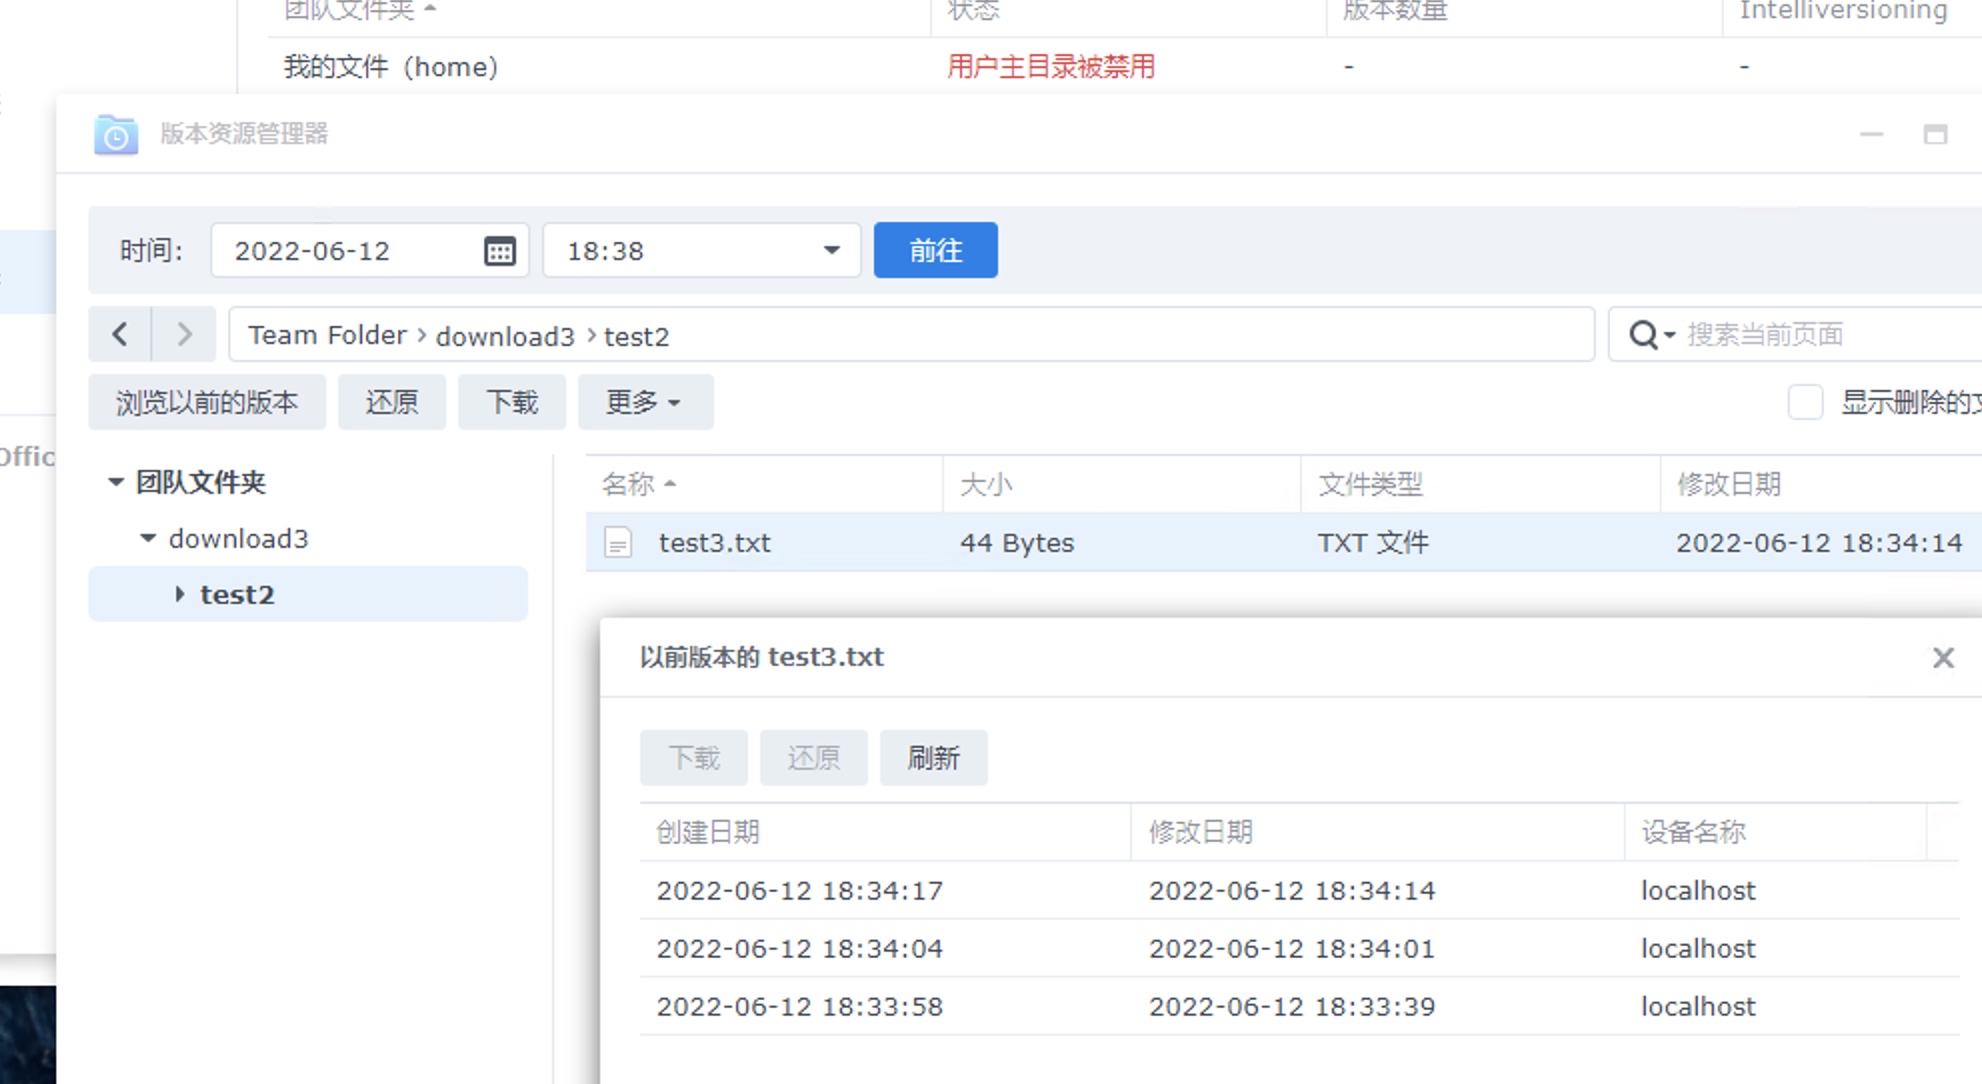This screenshot has height=1084, width=1982.
Task: Minimize the Version Explorer window
Action: (1871, 134)
